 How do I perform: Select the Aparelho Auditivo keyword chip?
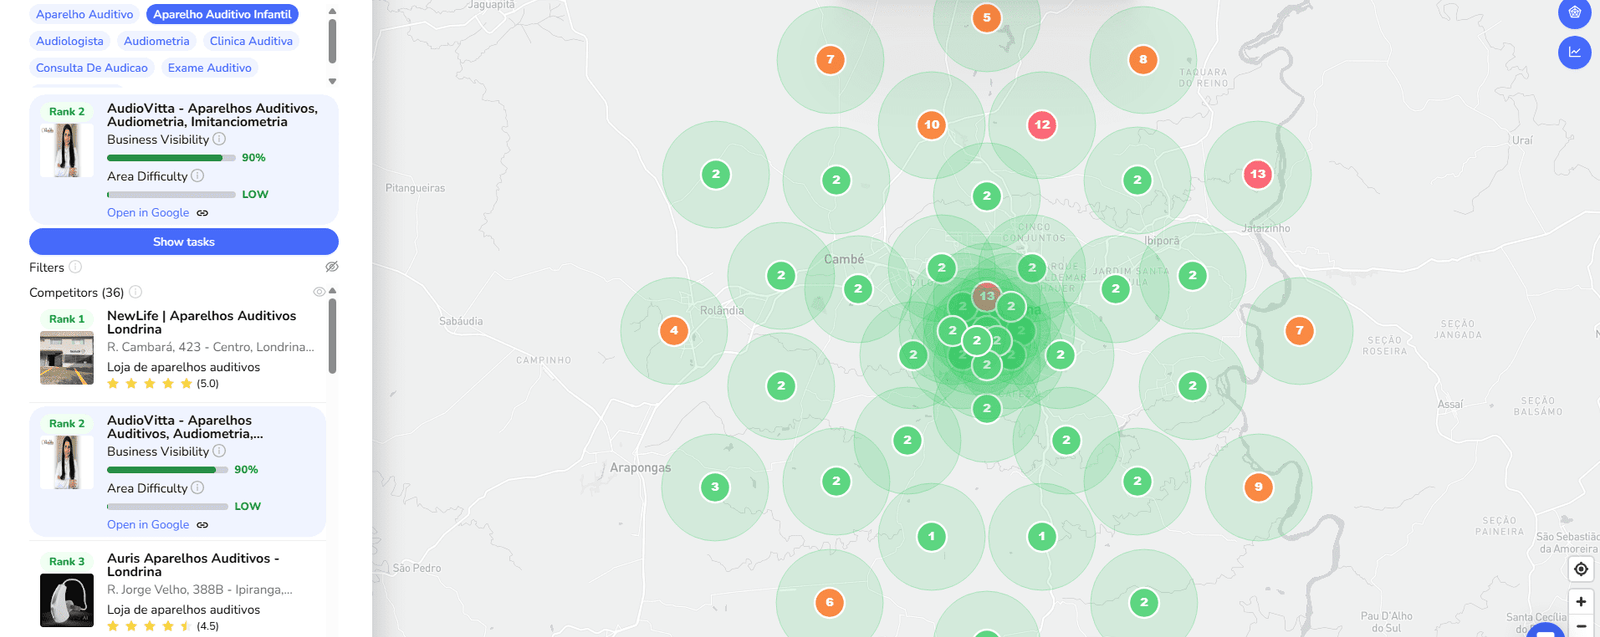pos(84,14)
